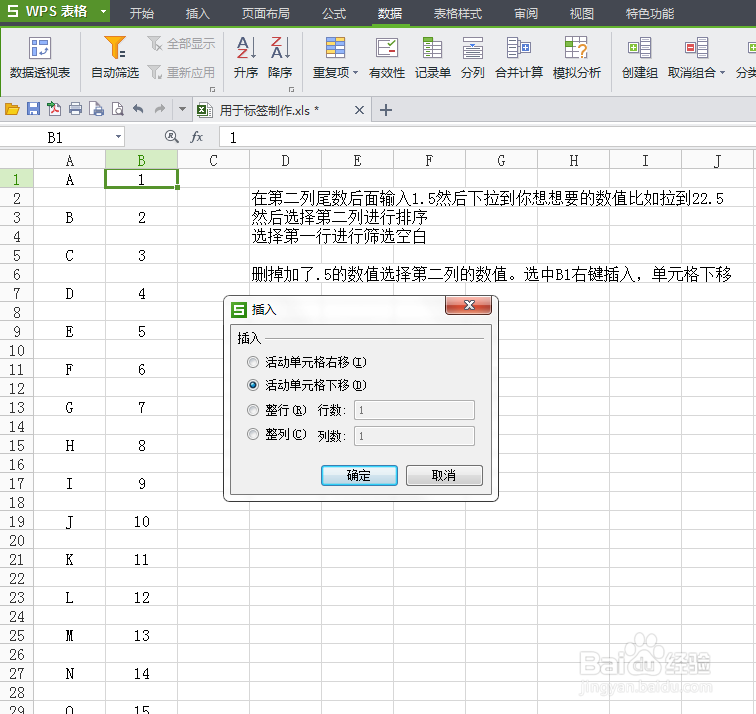This screenshot has width=756, height=714.
Task: Undo the last action
Action: (138, 109)
